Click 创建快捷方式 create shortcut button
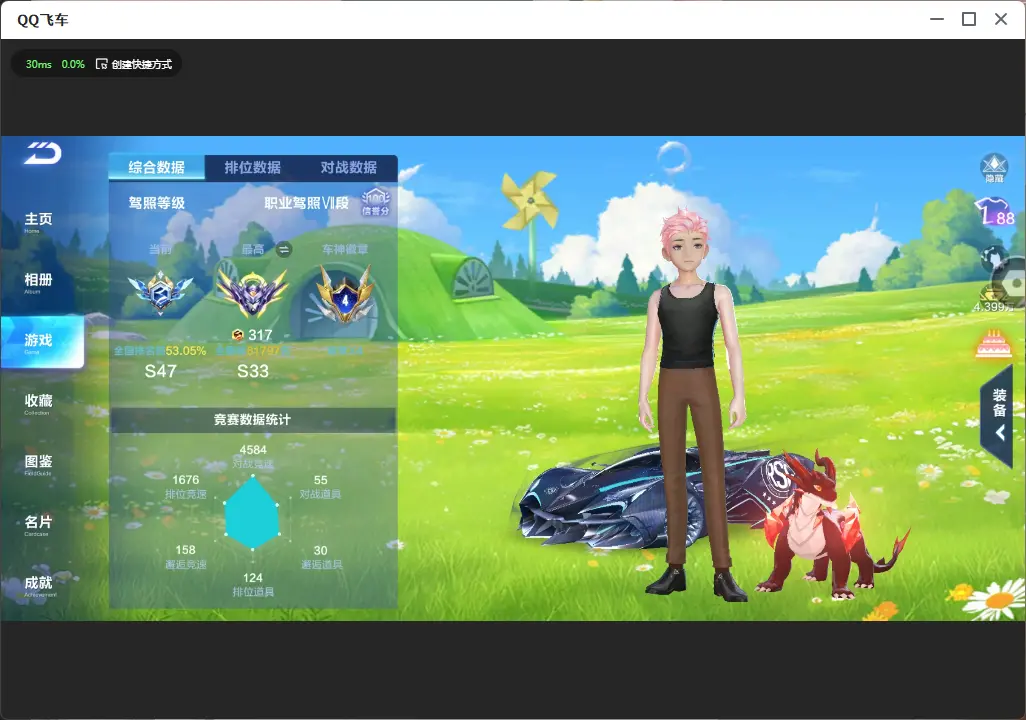The width and height of the screenshot is (1026, 720). click(x=134, y=64)
